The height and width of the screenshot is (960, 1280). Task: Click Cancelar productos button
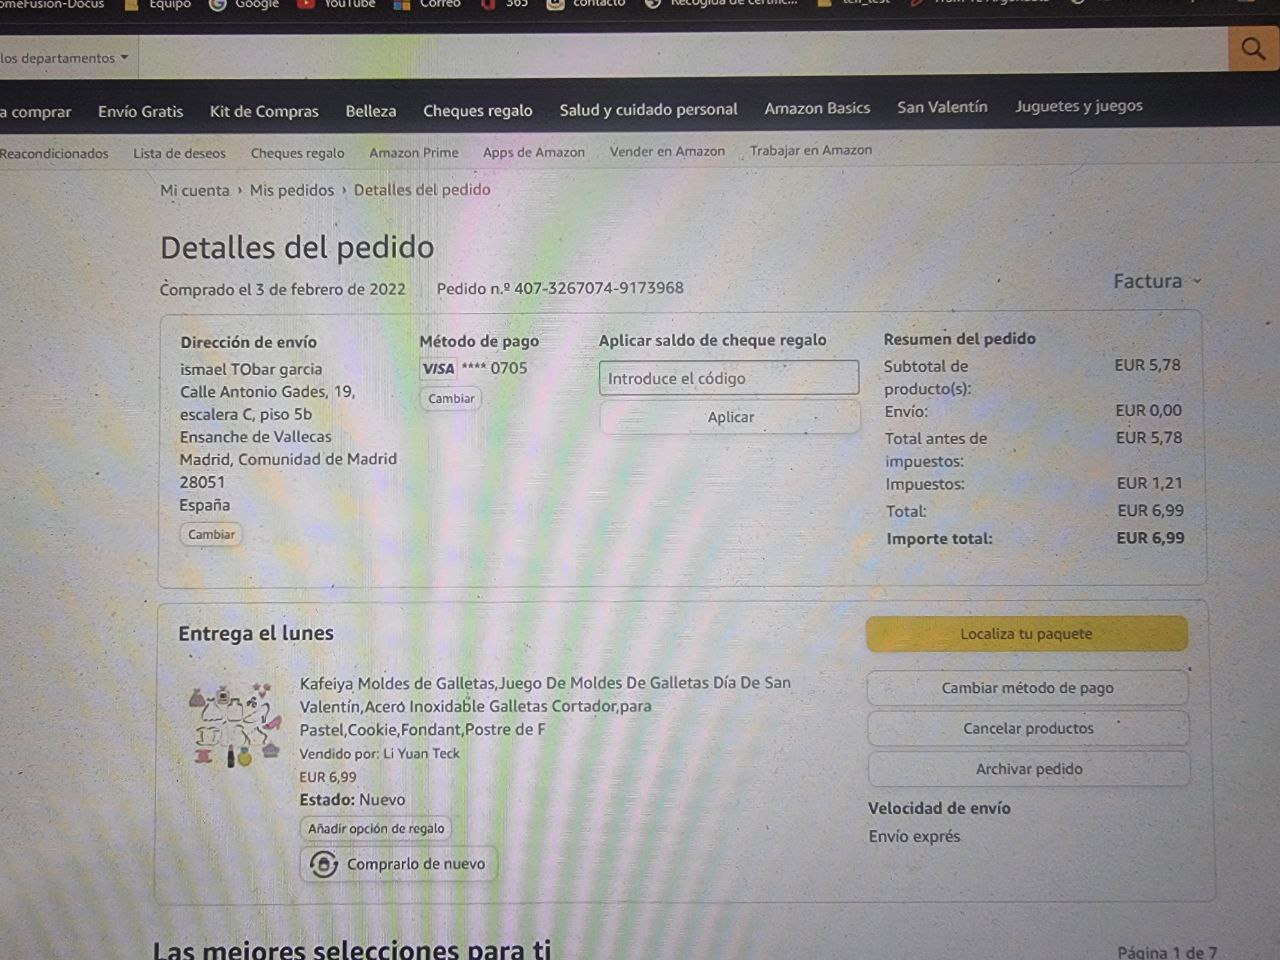click(1028, 729)
